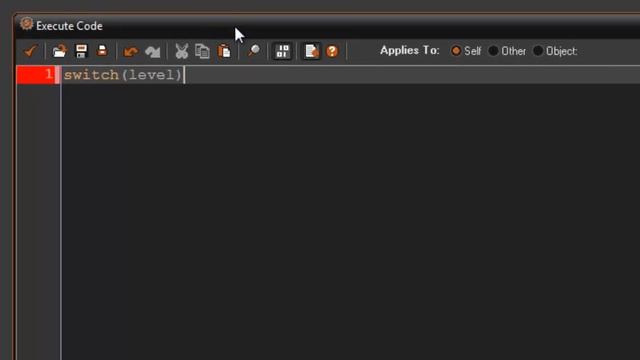
Task: Toggle the code page icon beside Help
Action: [x=311, y=51]
